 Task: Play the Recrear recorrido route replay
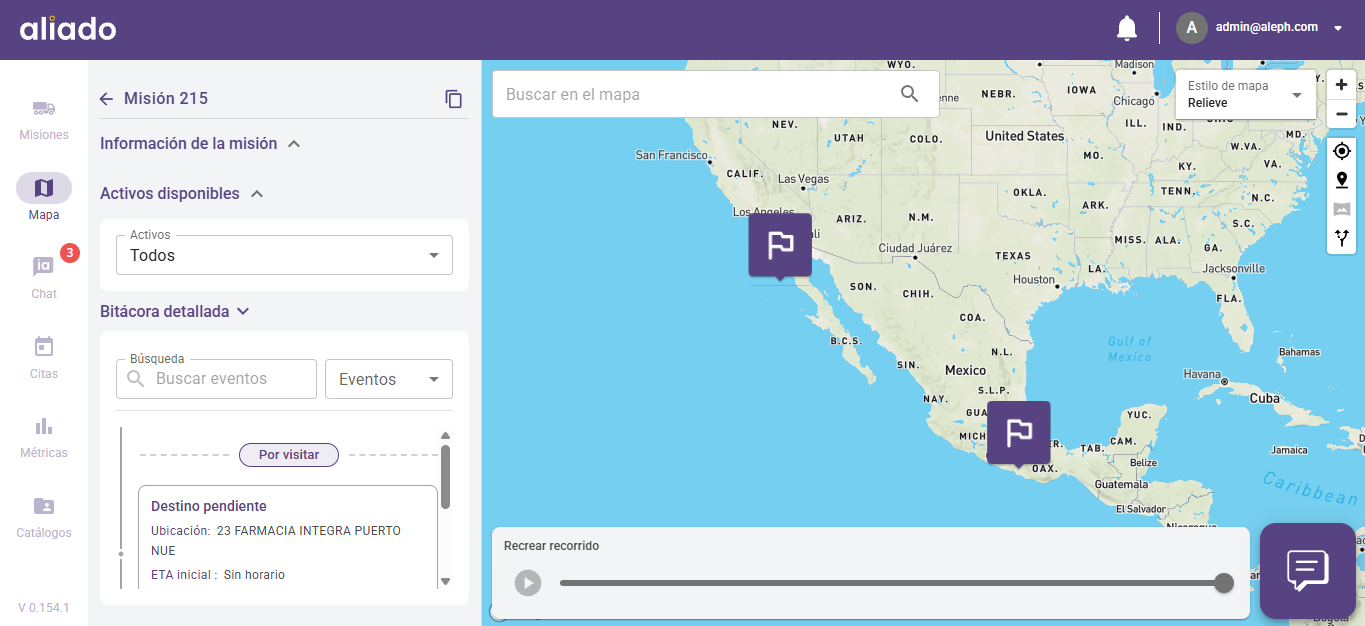(528, 583)
